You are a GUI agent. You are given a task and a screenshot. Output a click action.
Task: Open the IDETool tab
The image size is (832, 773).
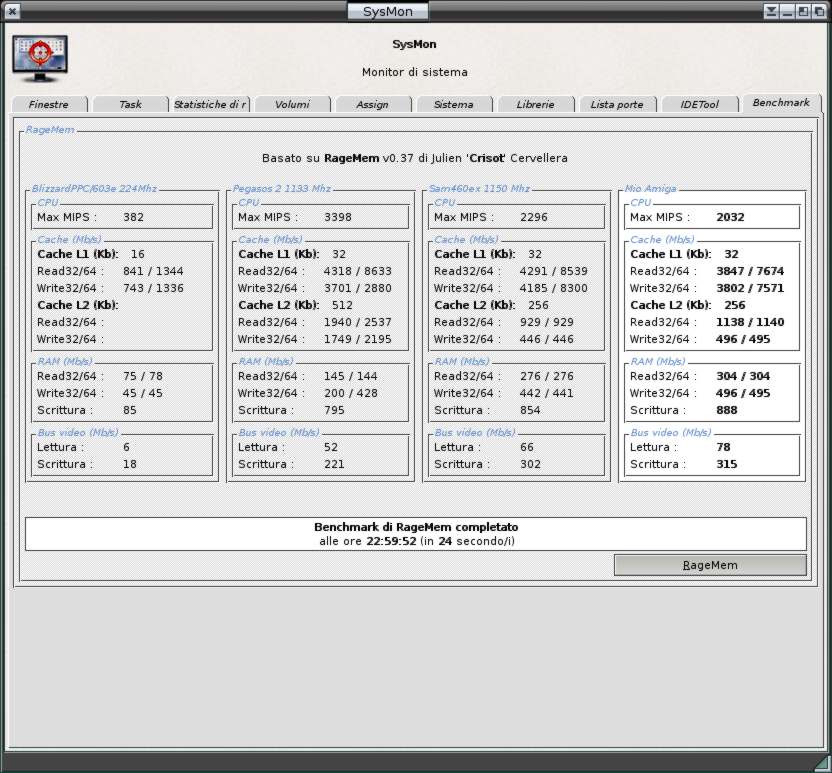(699, 104)
